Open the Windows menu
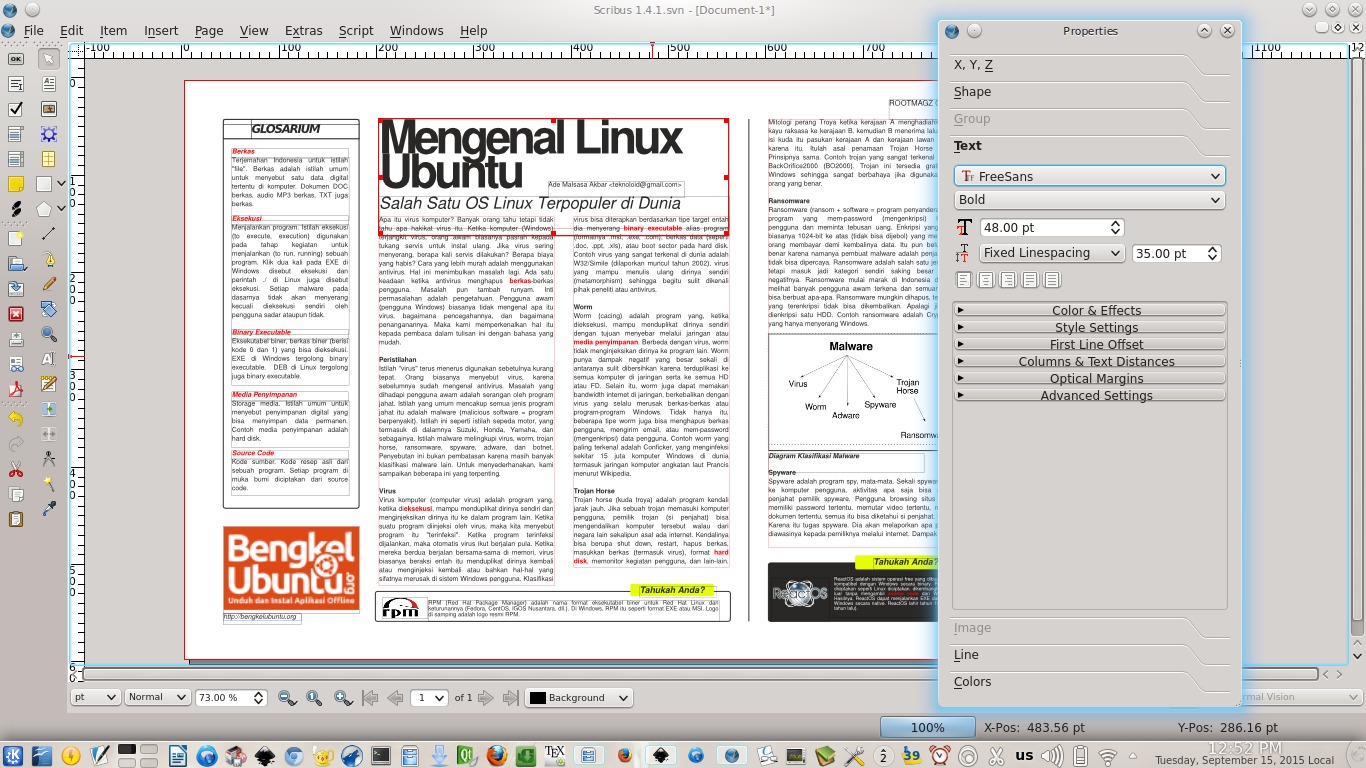The image size is (1366, 768). [416, 30]
